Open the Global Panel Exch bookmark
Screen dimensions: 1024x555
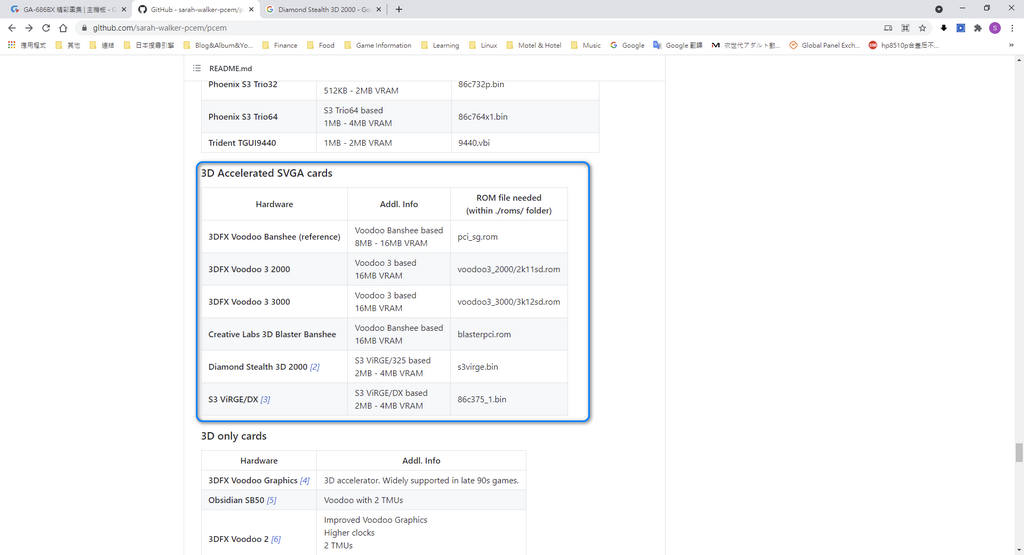click(x=824, y=45)
